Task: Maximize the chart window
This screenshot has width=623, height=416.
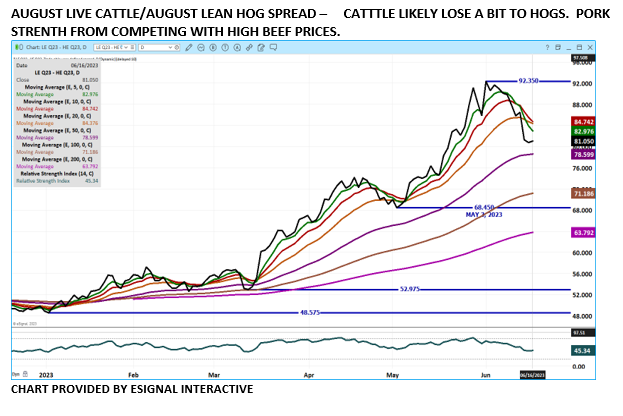Action: (x=576, y=48)
